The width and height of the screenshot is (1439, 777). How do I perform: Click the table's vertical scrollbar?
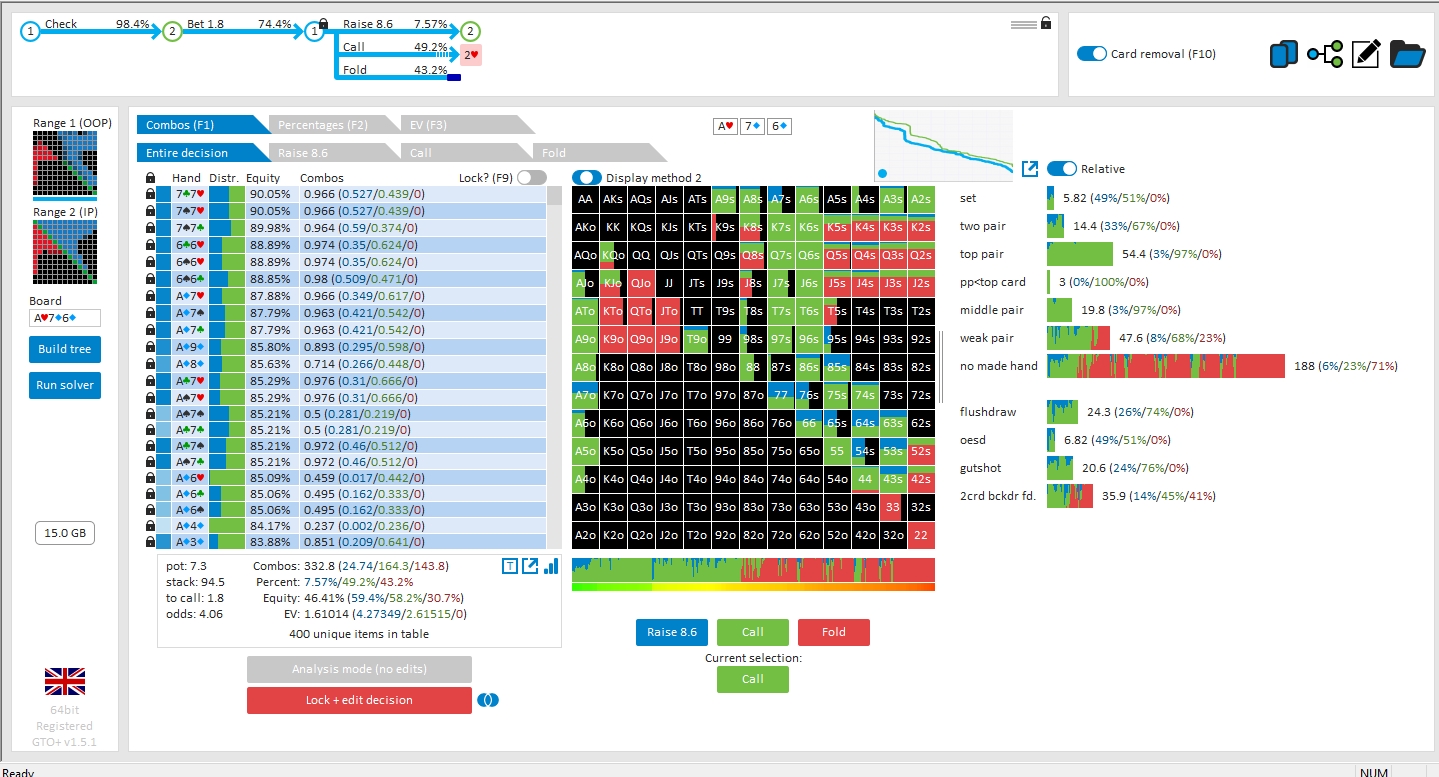[554, 368]
